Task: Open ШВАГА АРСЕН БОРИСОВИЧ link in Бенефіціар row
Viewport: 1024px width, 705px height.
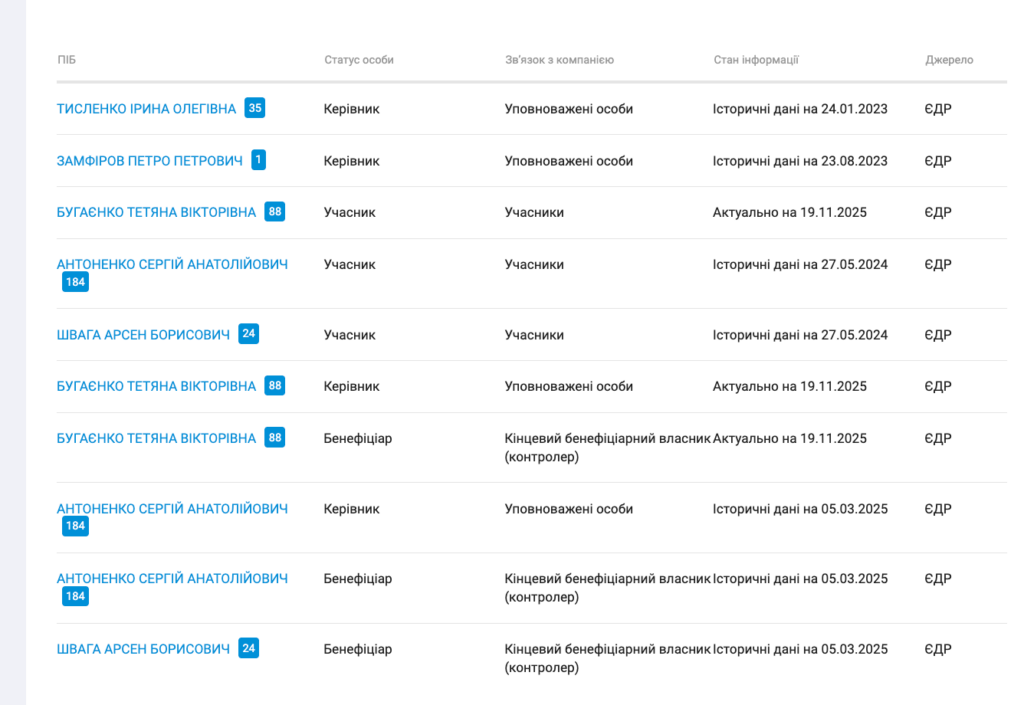Action: [x=143, y=649]
